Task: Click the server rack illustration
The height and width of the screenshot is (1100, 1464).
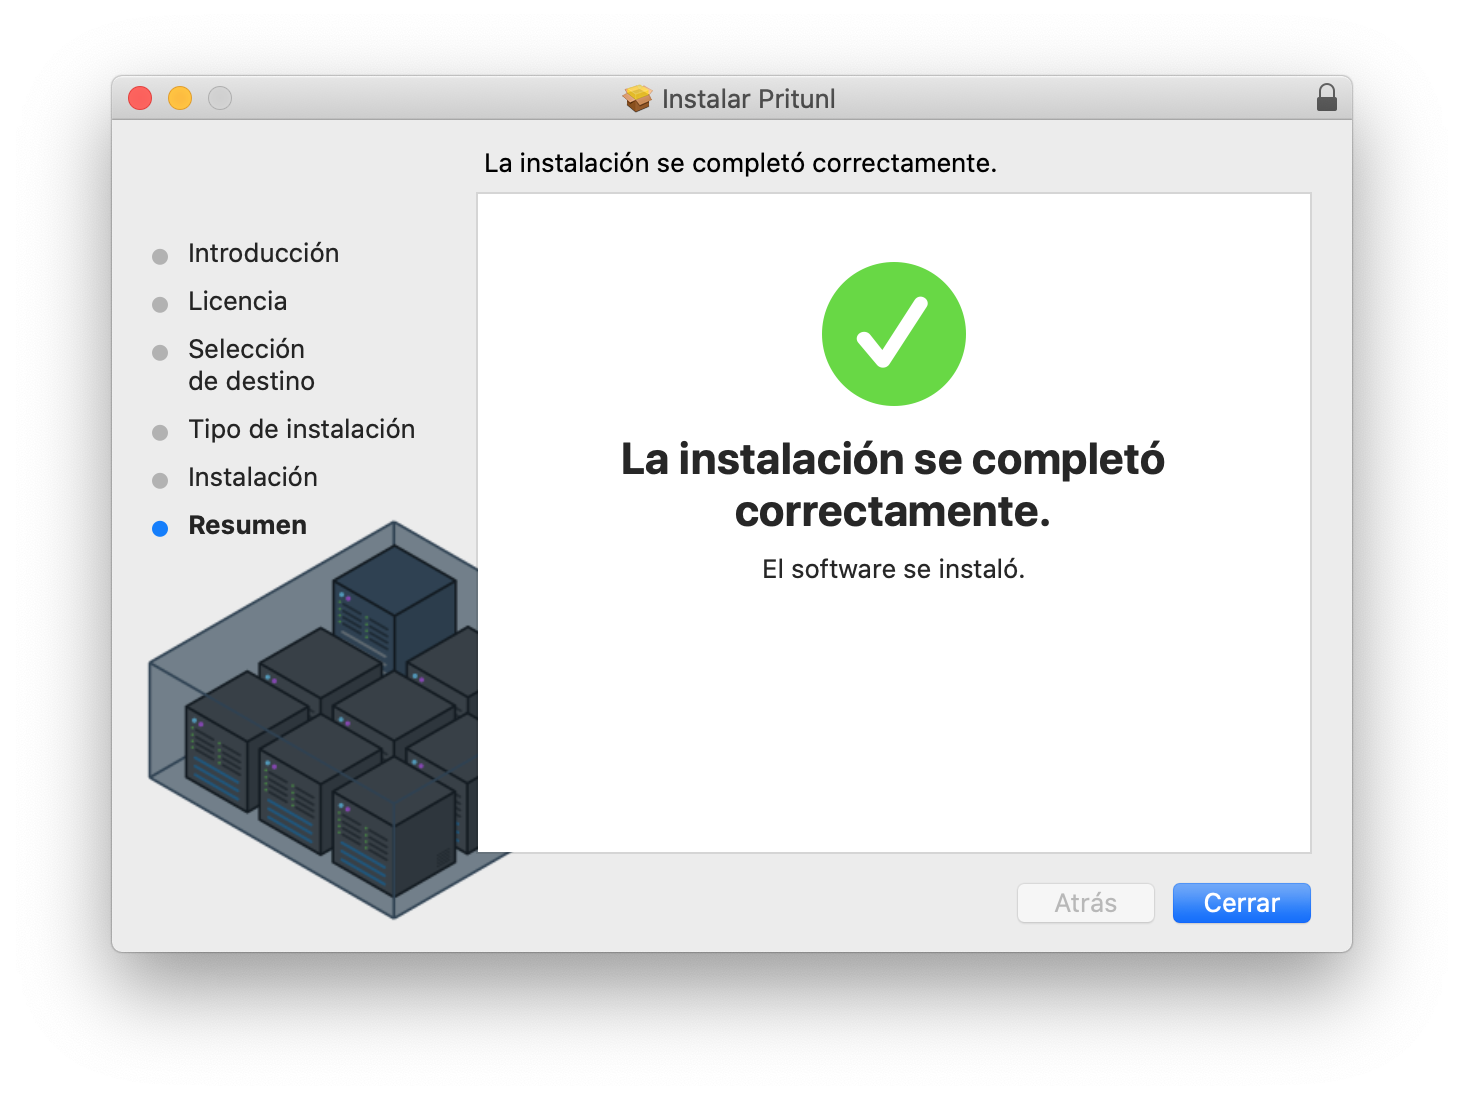Action: 313,720
